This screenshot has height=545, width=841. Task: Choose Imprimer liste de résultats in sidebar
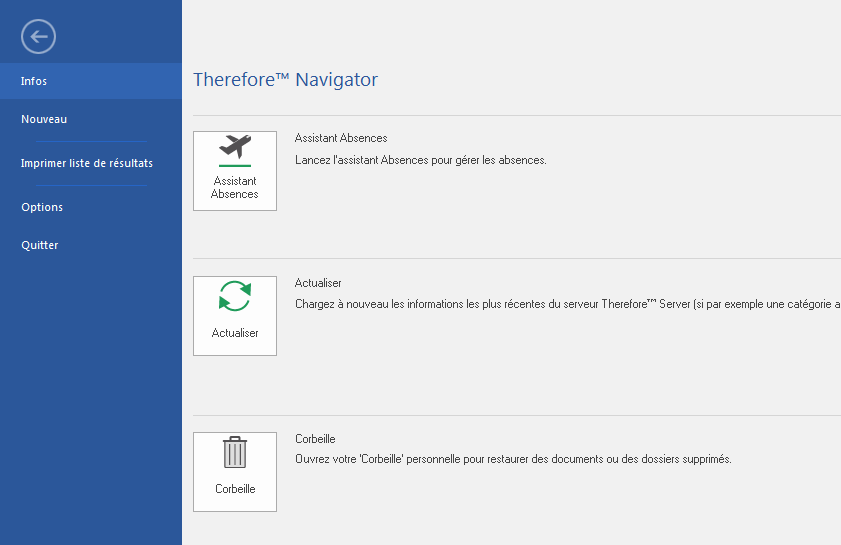pyautogui.click(x=87, y=163)
